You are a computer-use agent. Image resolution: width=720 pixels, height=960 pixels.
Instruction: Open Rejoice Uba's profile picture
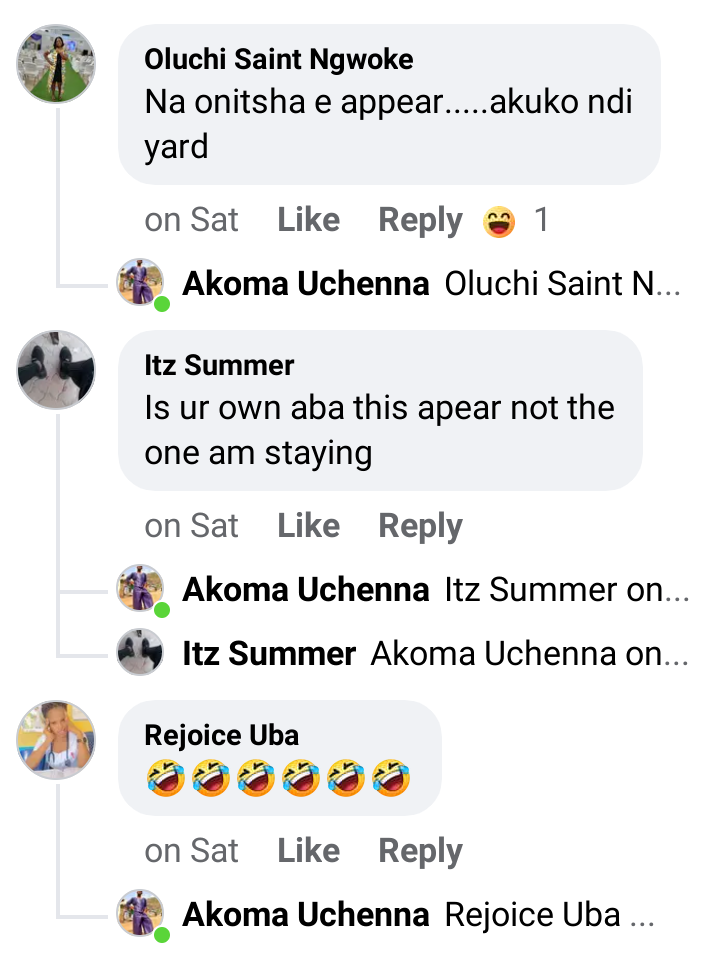[x=56, y=740]
